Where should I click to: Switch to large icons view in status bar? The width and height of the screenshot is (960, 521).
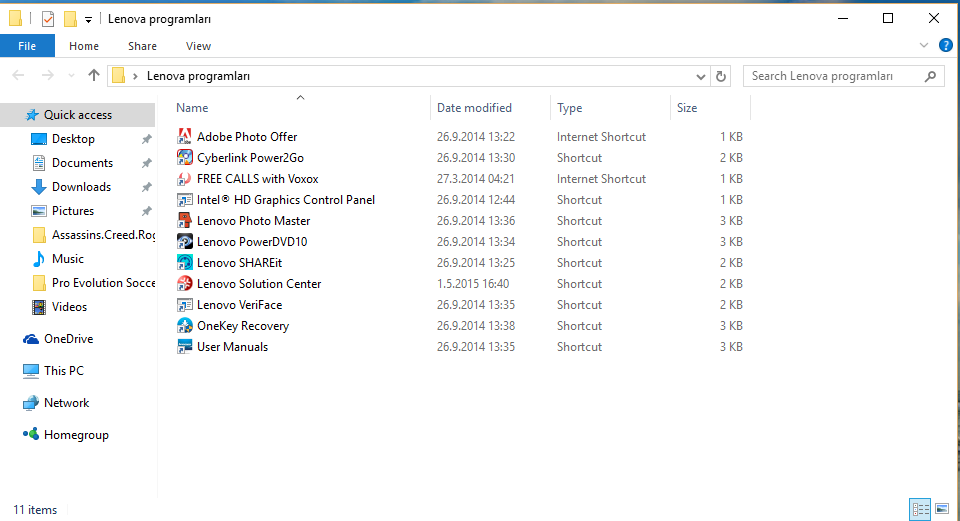[941, 509]
